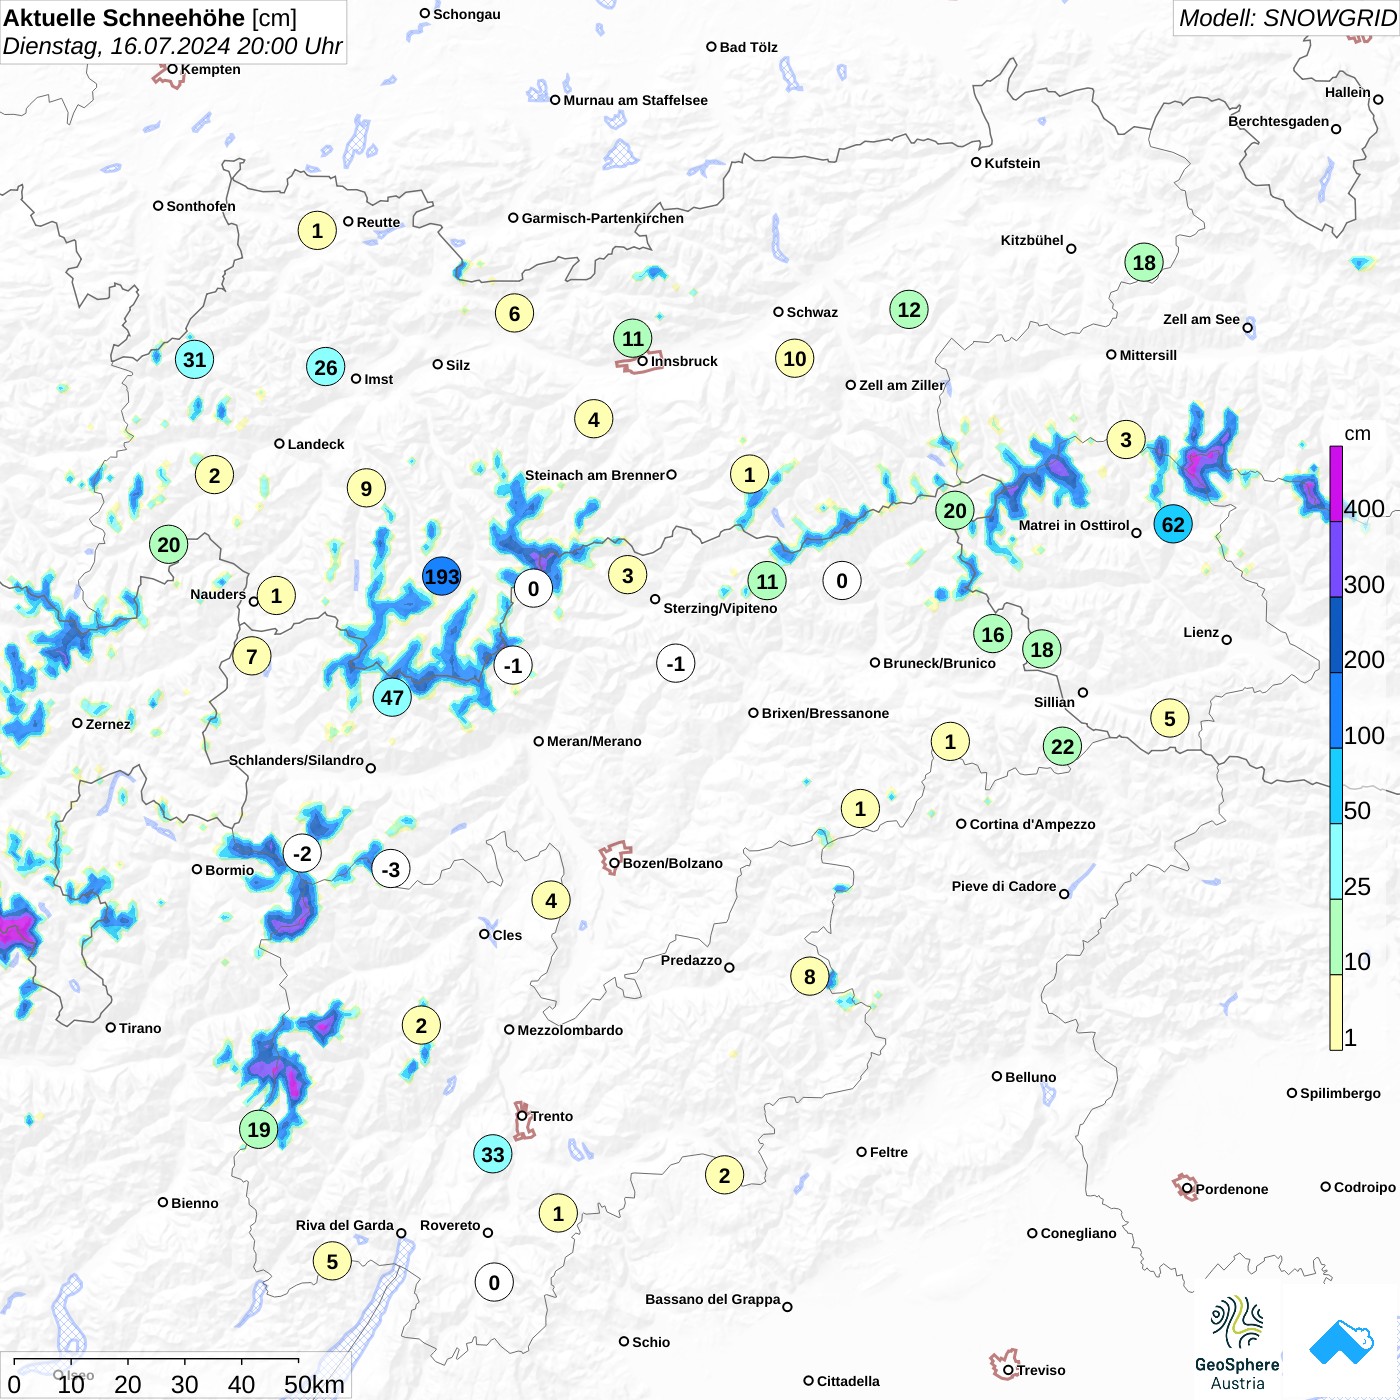Select the Trento city label

pos(552,1116)
